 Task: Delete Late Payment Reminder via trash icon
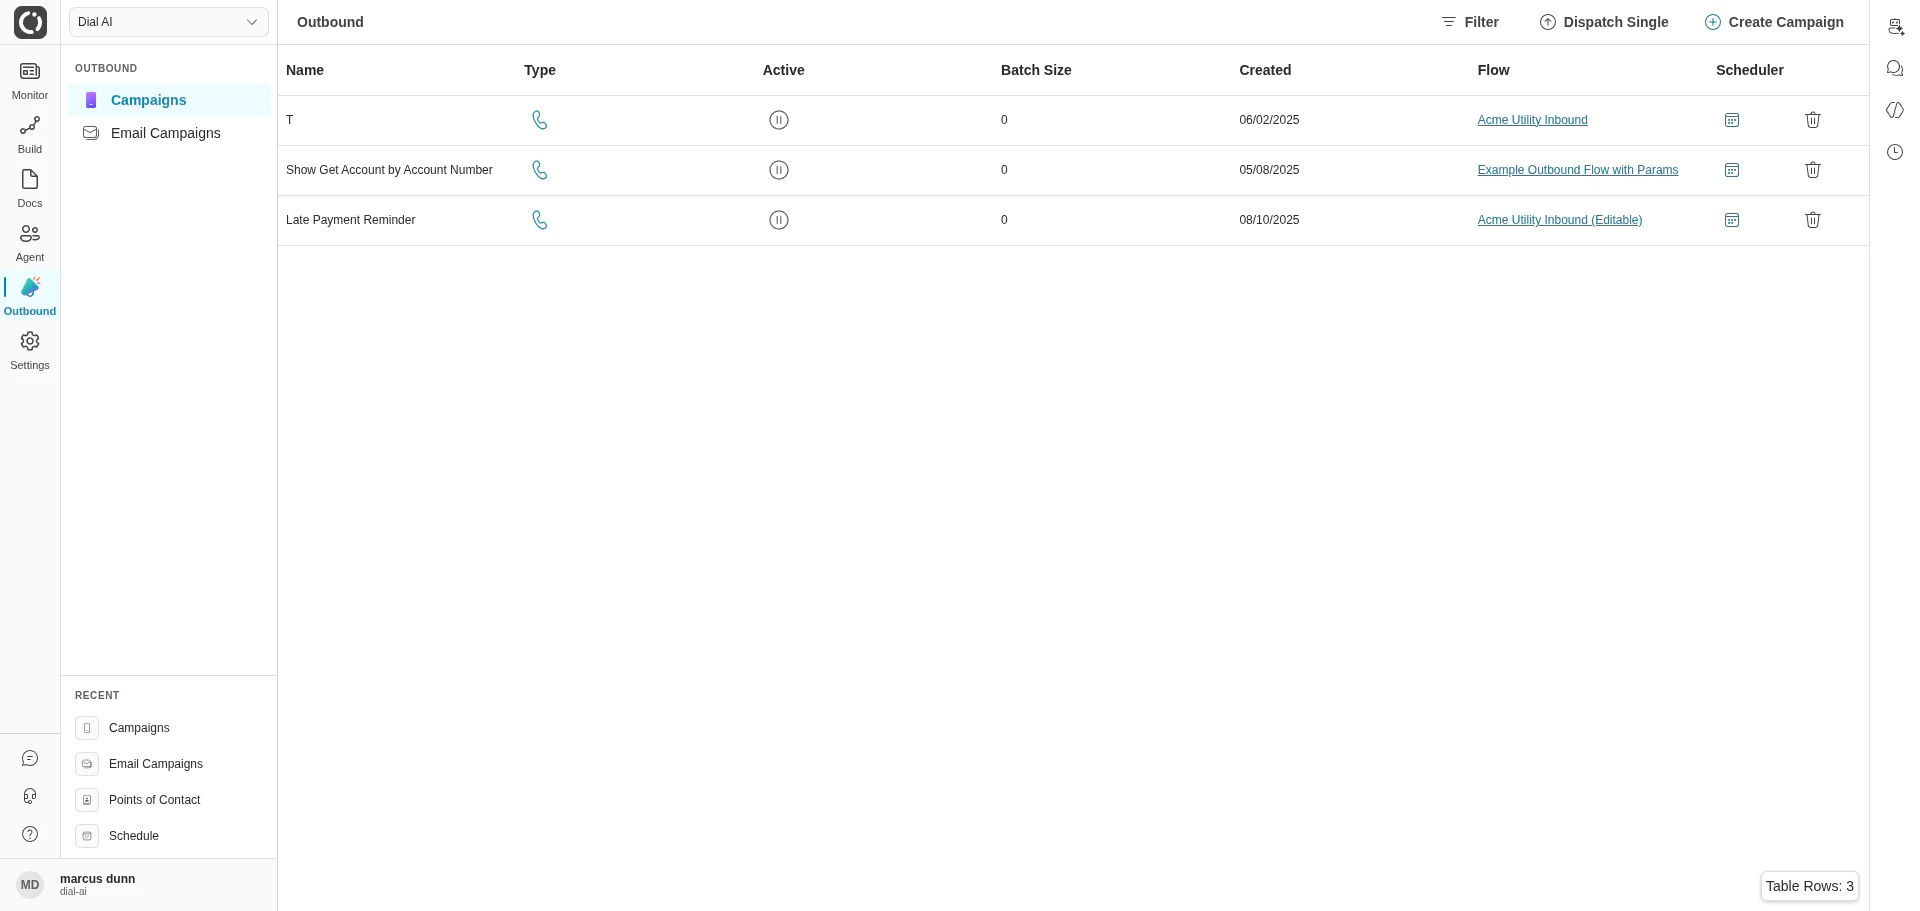[x=1813, y=220]
